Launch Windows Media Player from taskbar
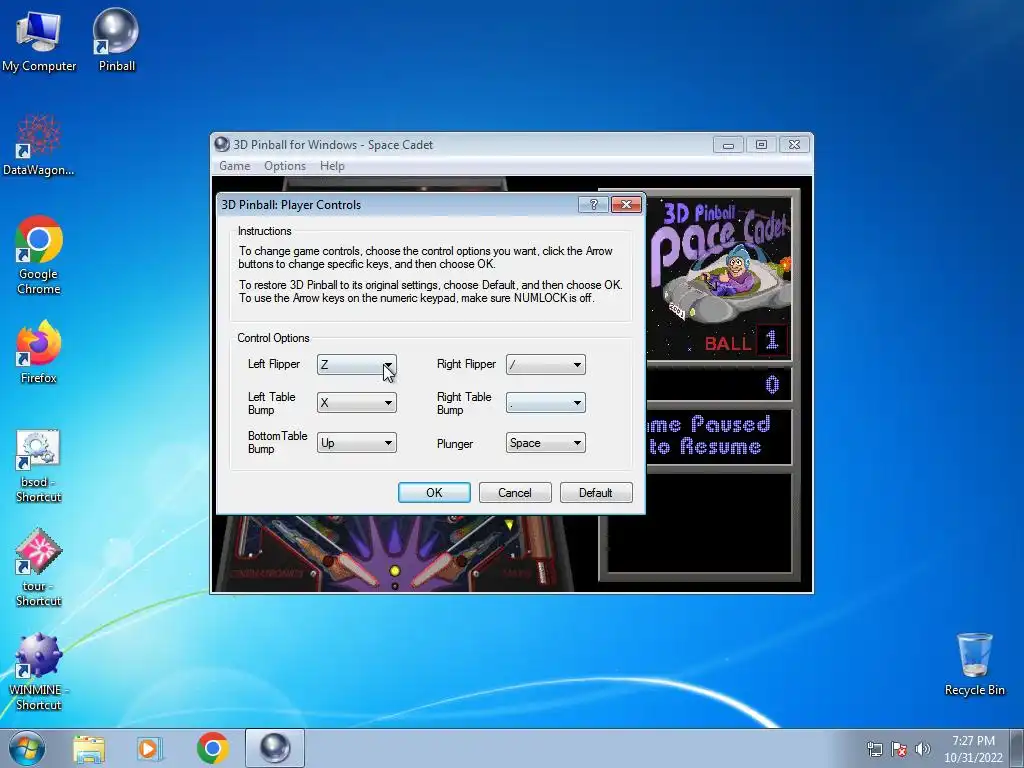 click(150, 749)
